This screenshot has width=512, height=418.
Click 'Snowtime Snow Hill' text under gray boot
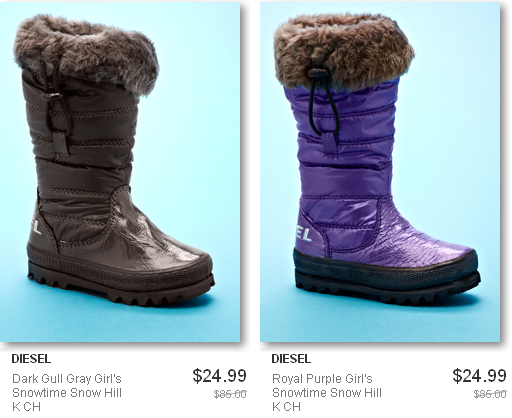[67, 393]
